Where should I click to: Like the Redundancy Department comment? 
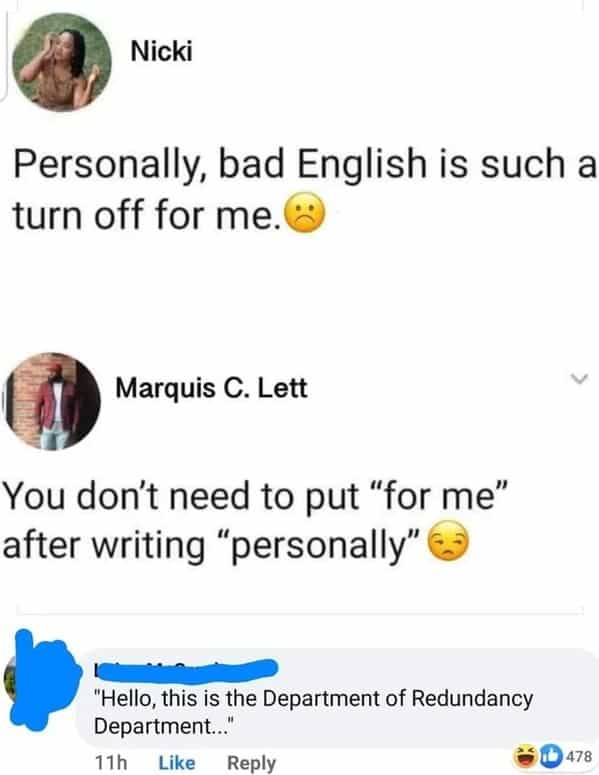176,762
